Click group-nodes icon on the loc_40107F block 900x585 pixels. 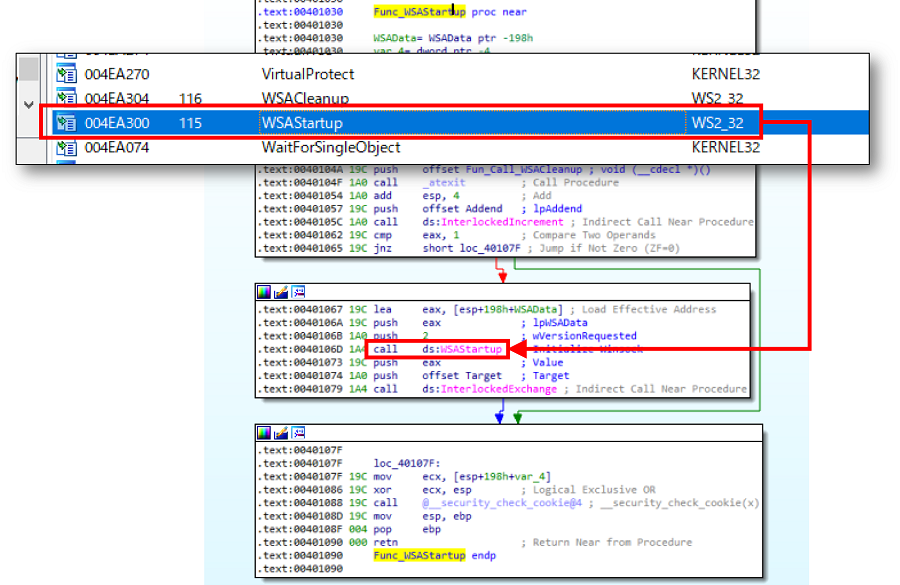(x=298, y=432)
